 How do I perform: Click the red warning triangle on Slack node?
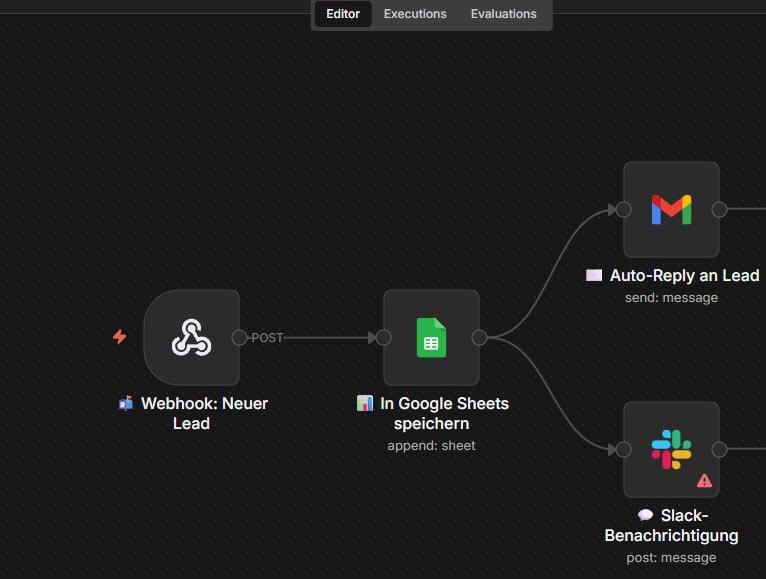point(704,481)
